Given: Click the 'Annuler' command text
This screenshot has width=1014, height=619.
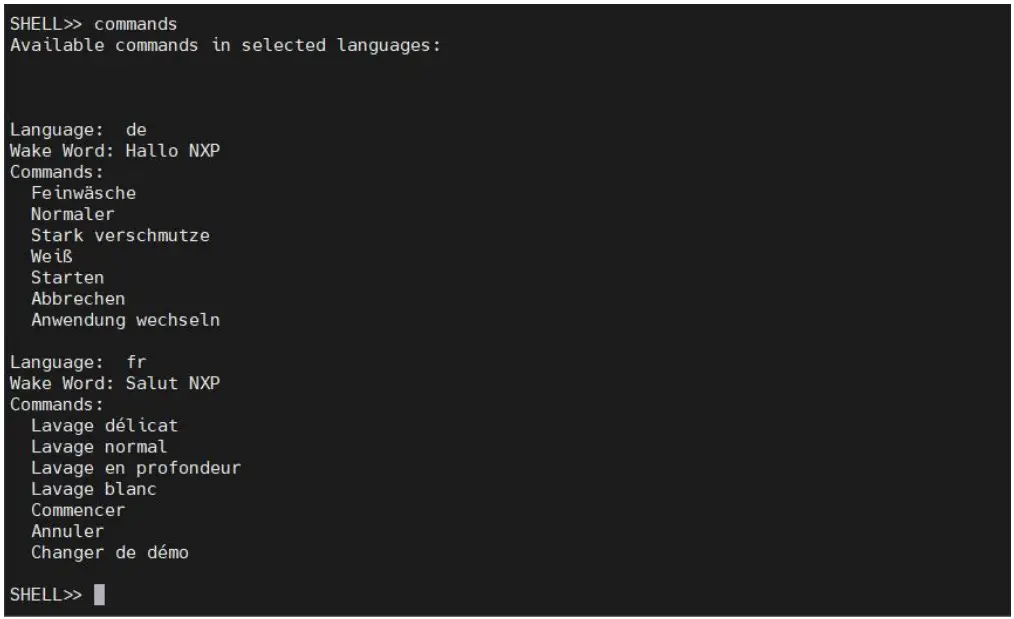Looking at the screenshot, I should (x=67, y=531).
